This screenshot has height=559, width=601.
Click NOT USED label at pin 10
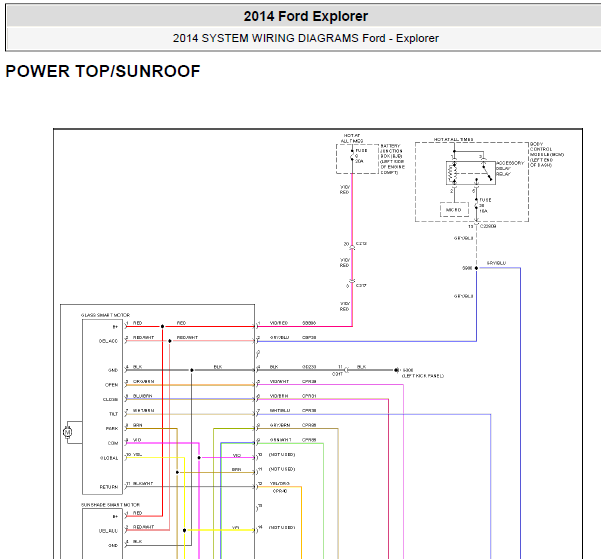click(282, 455)
